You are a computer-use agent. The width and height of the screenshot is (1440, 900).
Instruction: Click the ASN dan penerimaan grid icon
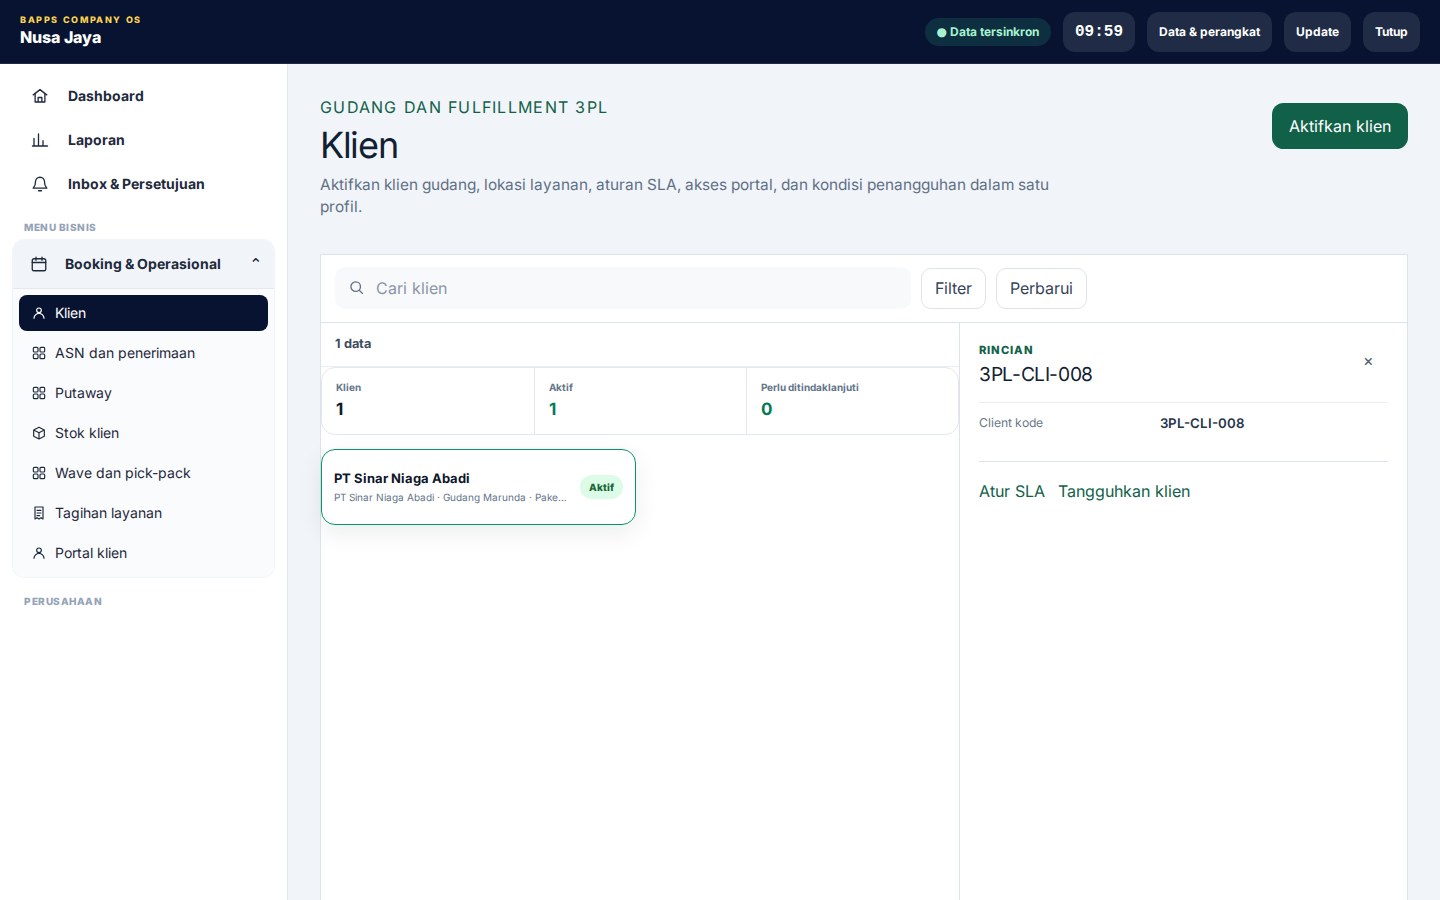39,353
